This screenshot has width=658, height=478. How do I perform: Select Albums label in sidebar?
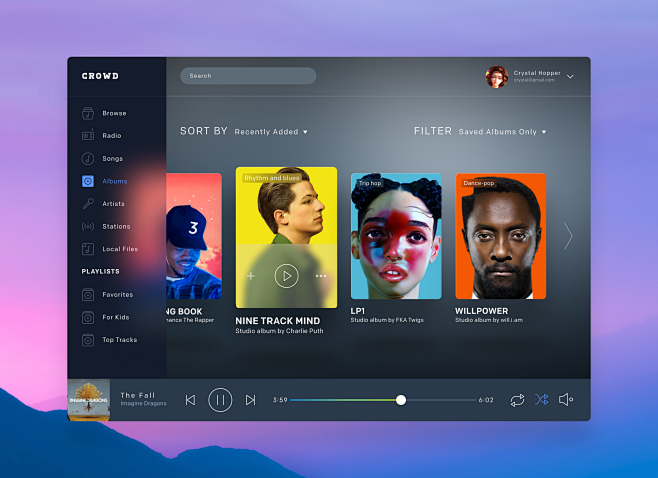click(115, 181)
